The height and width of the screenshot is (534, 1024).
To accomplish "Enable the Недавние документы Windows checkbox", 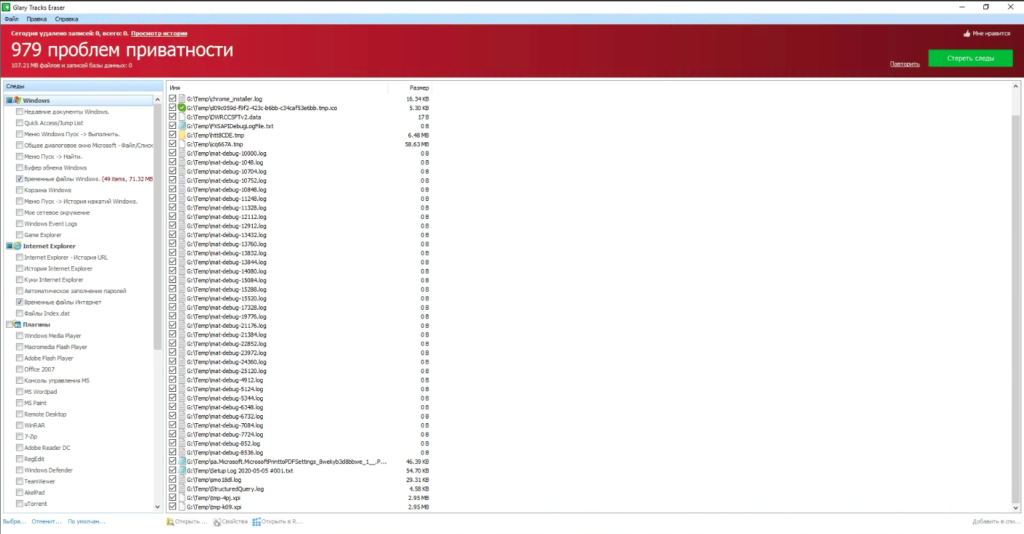I will click(x=20, y=112).
